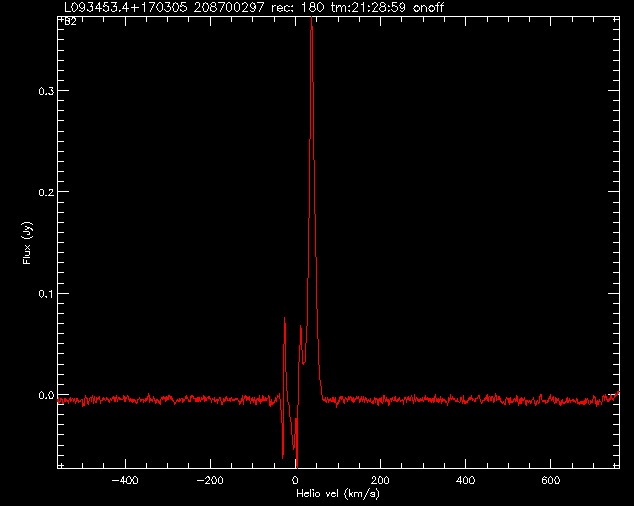Click the Helio vel (km/s) x-axis label
Screen dimensions: 634x506
(338, 495)
